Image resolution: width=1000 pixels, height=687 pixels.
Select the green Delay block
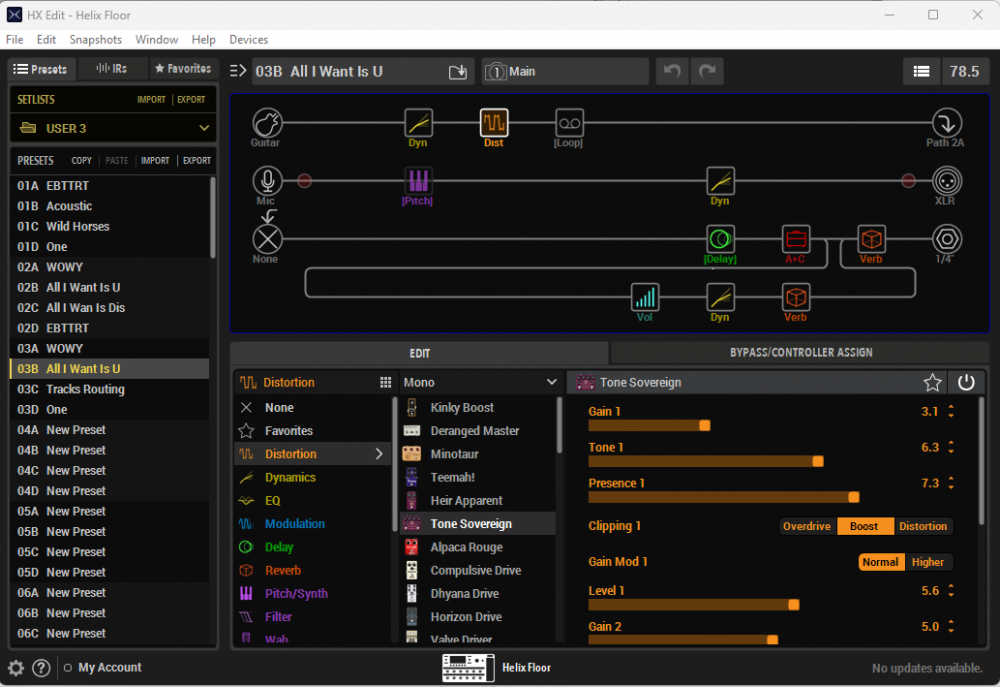click(720, 239)
